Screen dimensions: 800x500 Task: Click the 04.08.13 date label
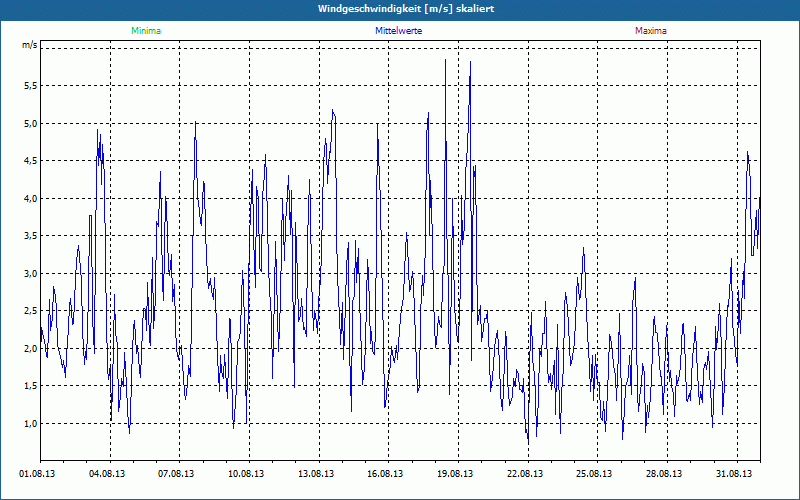[107, 474]
